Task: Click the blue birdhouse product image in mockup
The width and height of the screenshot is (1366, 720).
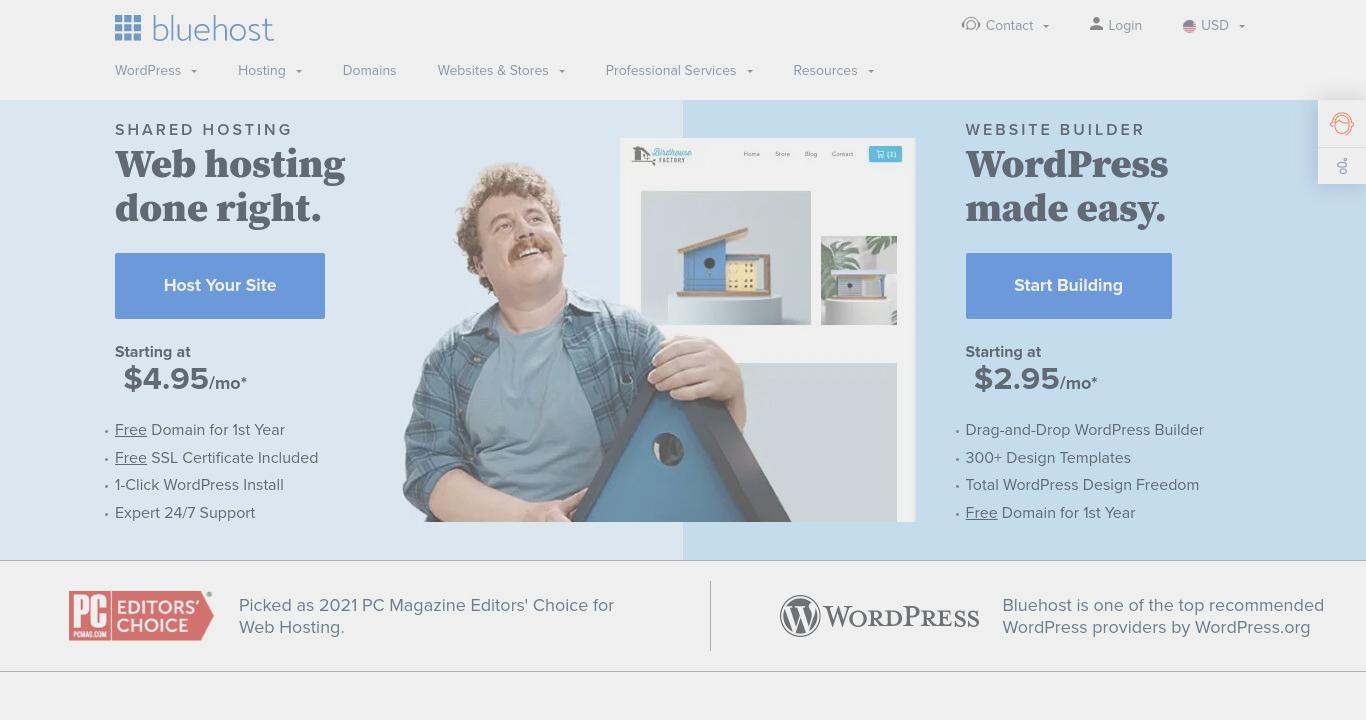Action: coord(726,258)
